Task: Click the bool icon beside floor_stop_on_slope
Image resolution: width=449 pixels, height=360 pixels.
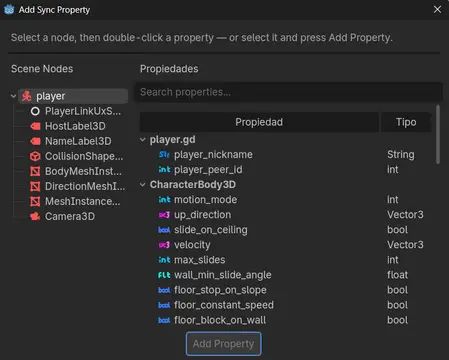Action: click(x=164, y=290)
